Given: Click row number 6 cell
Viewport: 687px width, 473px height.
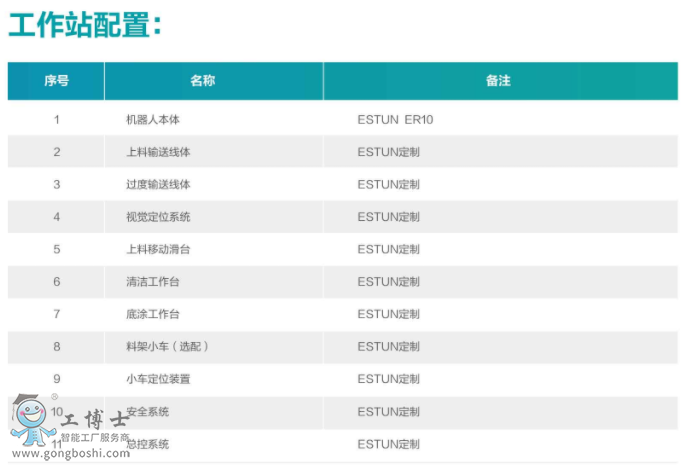Looking at the screenshot, I should point(57,282).
